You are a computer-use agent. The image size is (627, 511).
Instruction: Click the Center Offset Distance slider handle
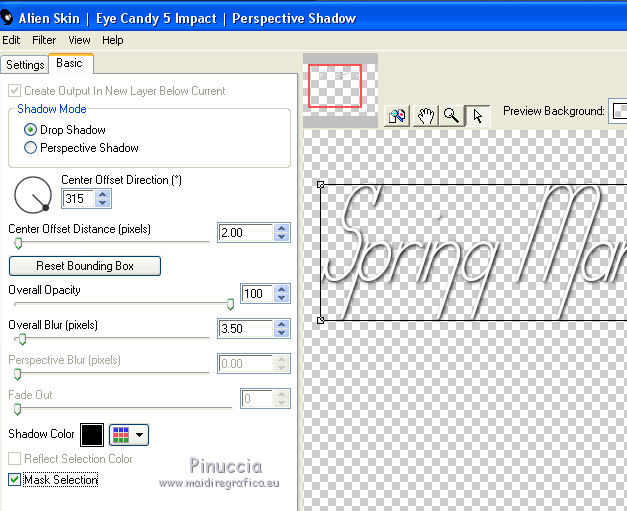click(x=18, y=243)
